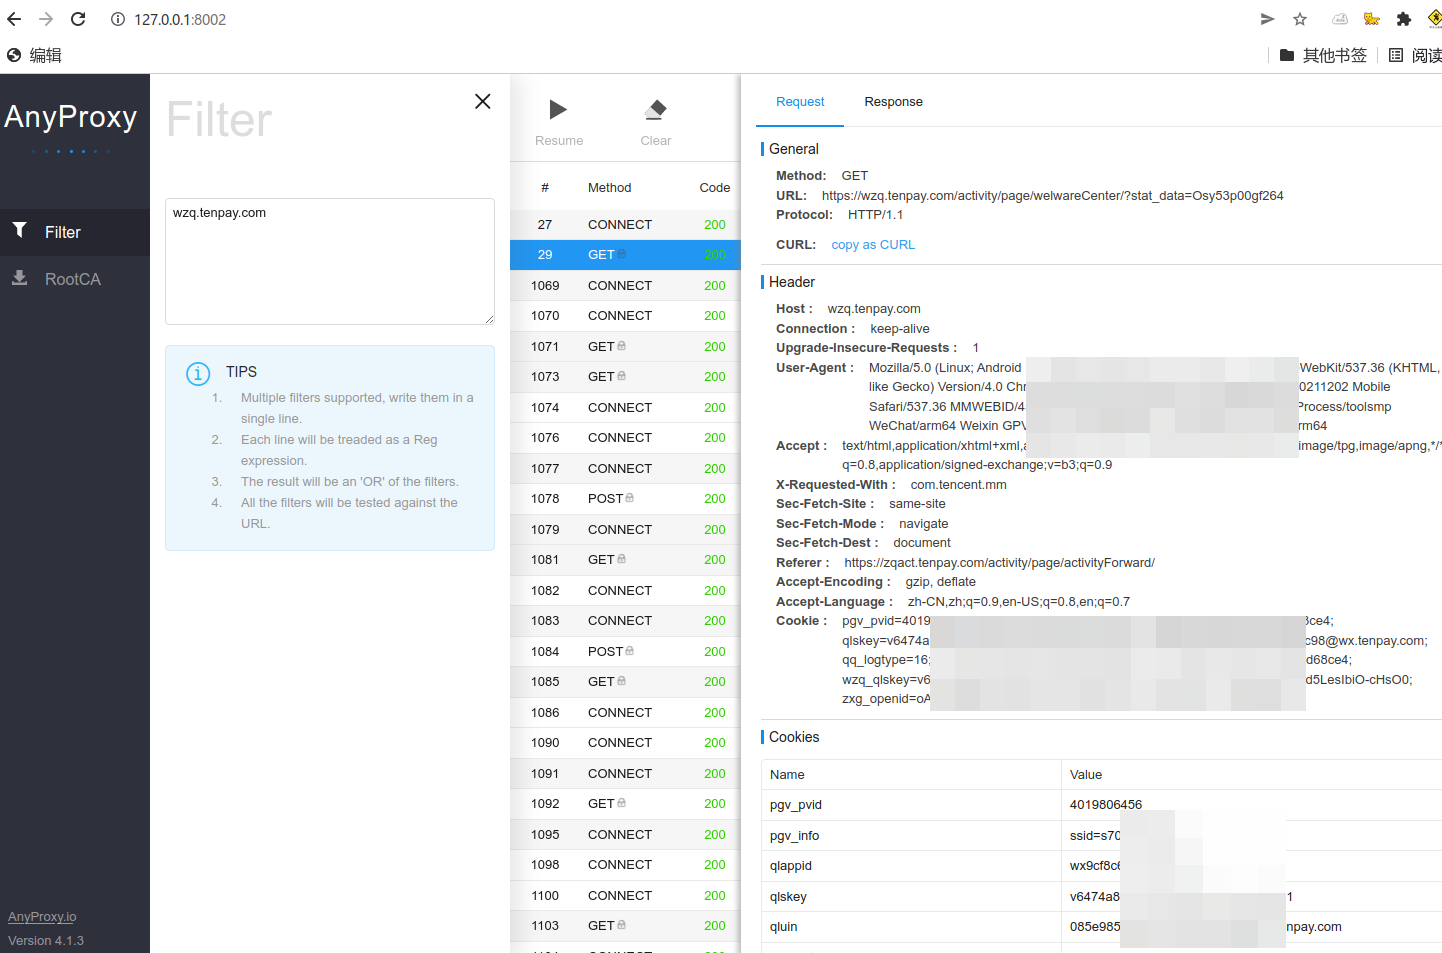Click the send arrow icon in browser toolbar
Image resolution: width=1442 pixels, height=953 pixels.
coord(1267,19)
